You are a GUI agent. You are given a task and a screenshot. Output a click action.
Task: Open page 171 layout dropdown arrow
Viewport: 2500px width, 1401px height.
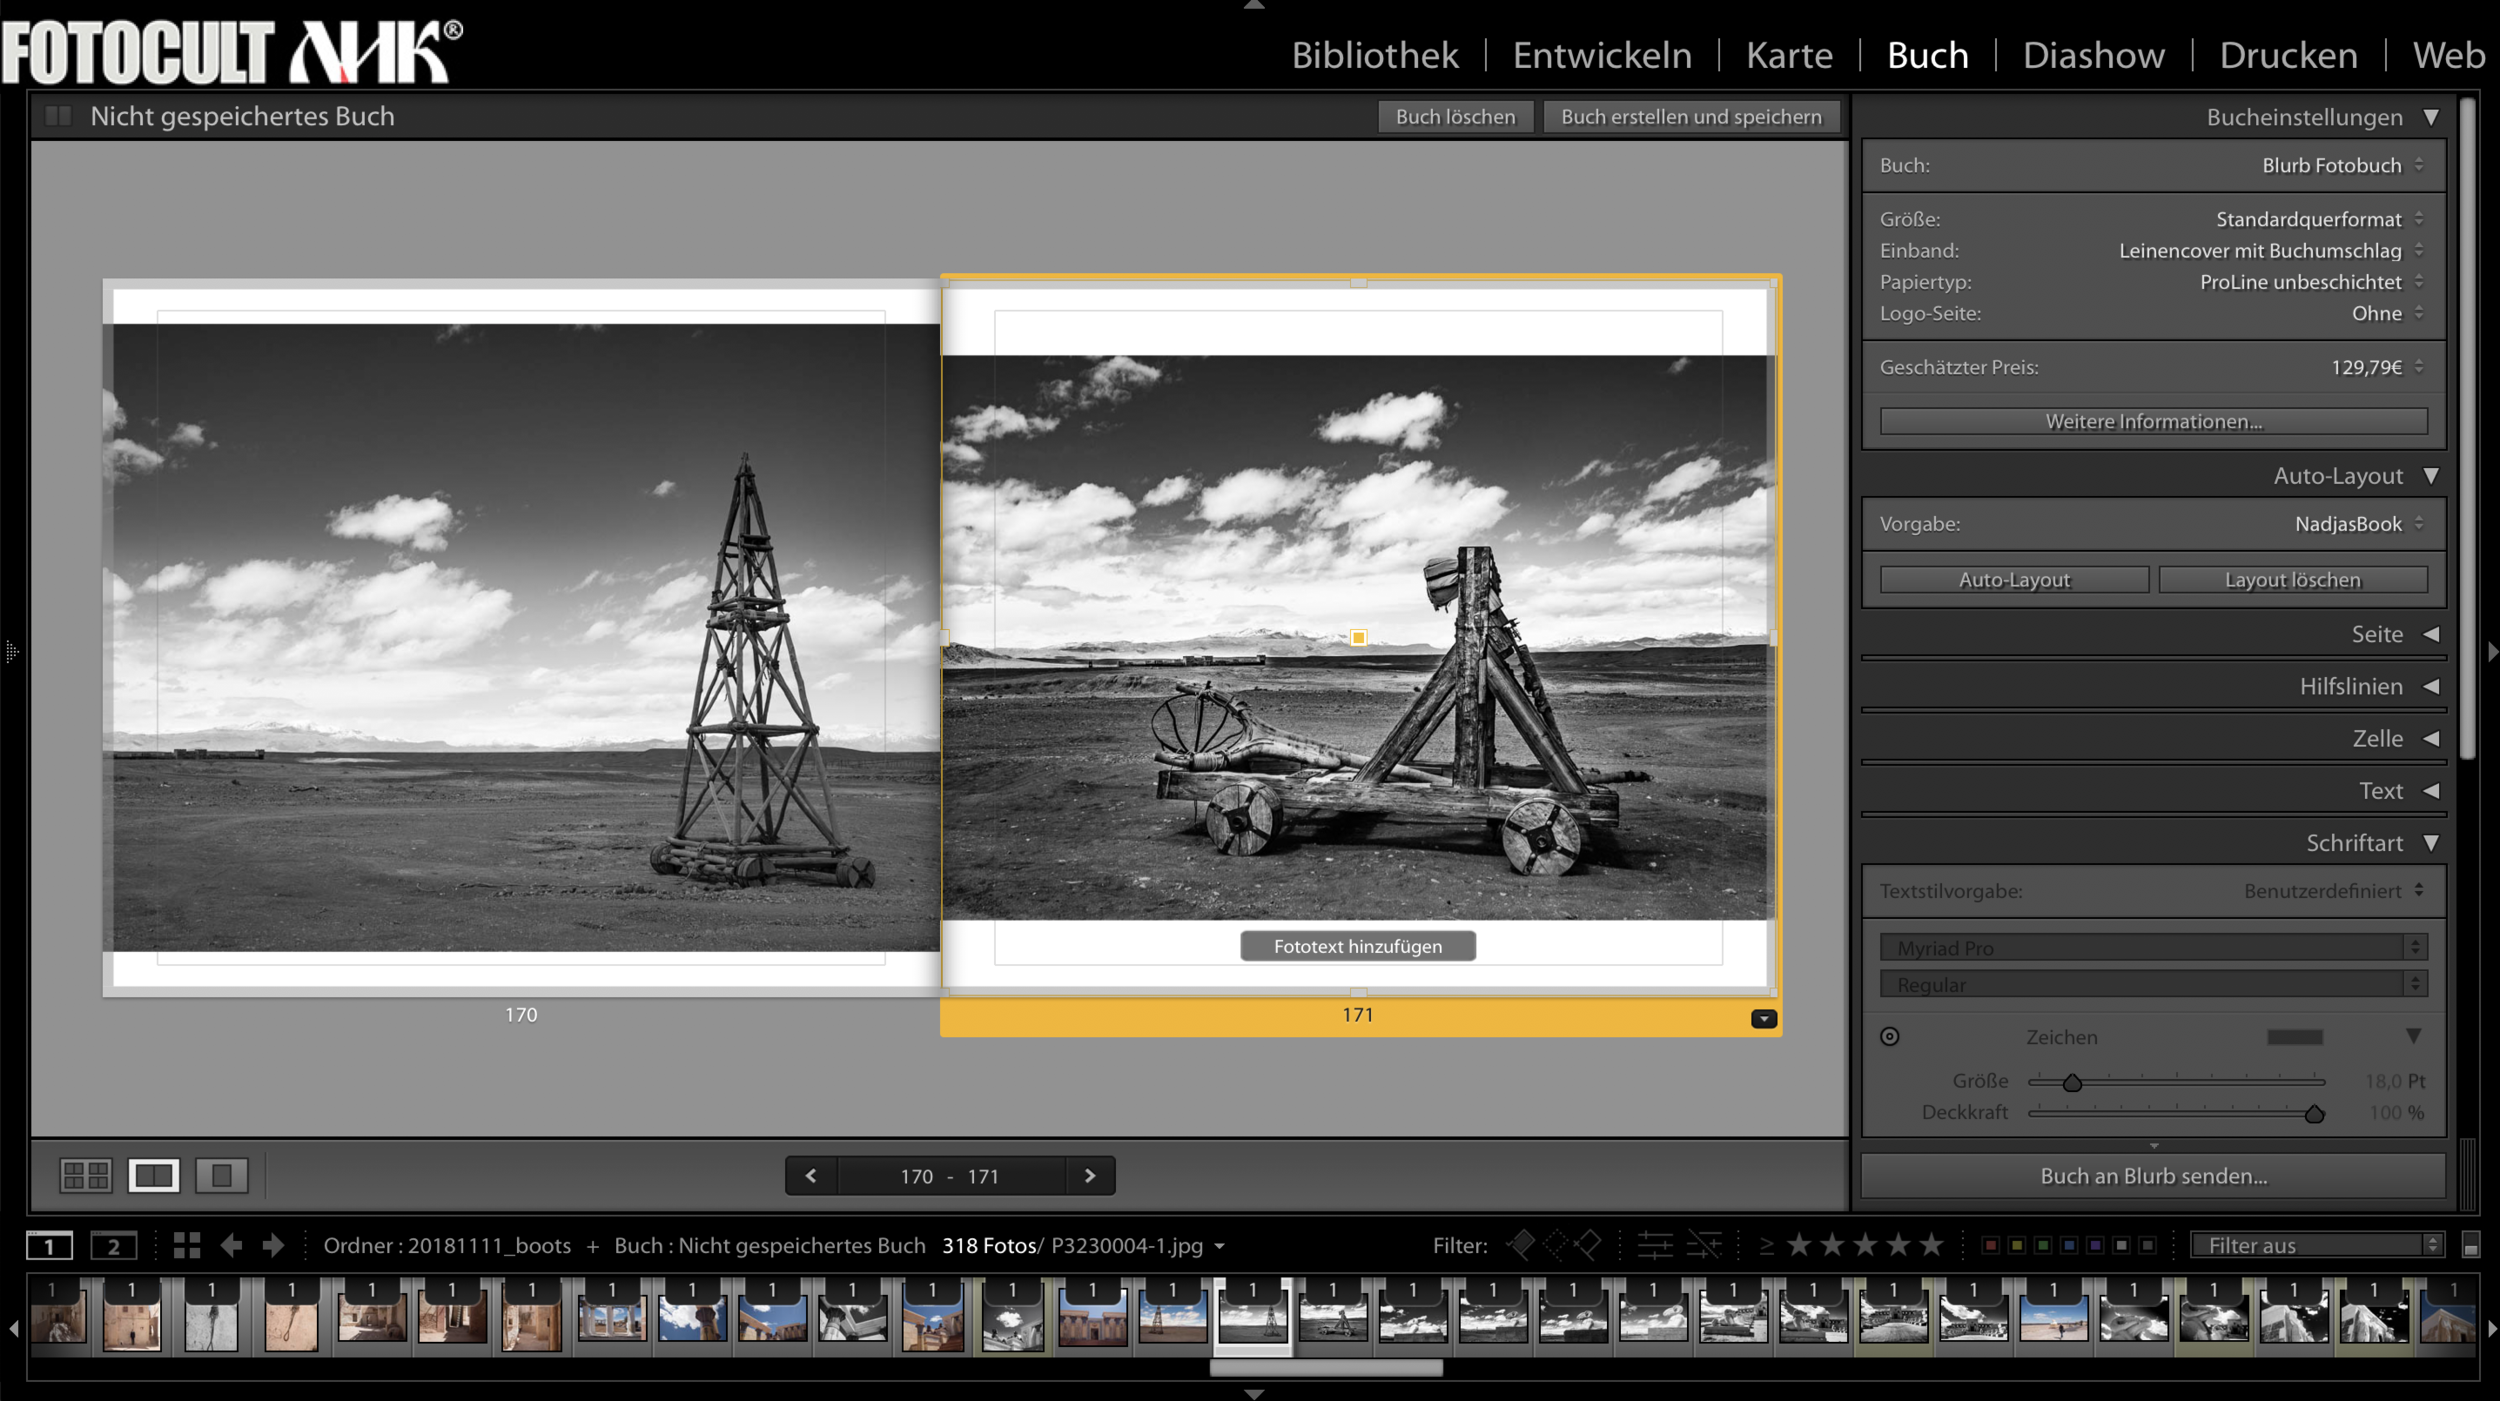coord(1763,1019)
